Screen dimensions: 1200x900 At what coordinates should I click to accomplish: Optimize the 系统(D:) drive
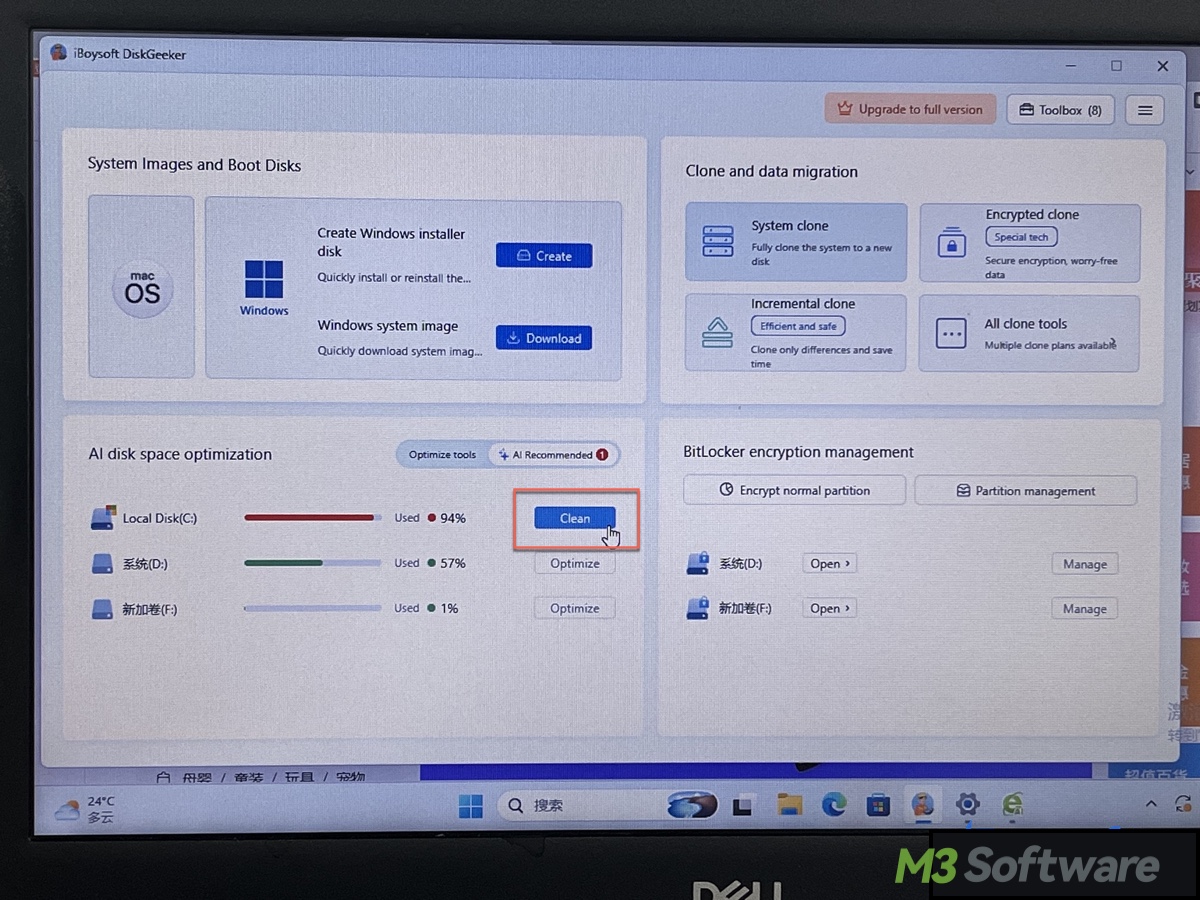click(x=575, y=563)
